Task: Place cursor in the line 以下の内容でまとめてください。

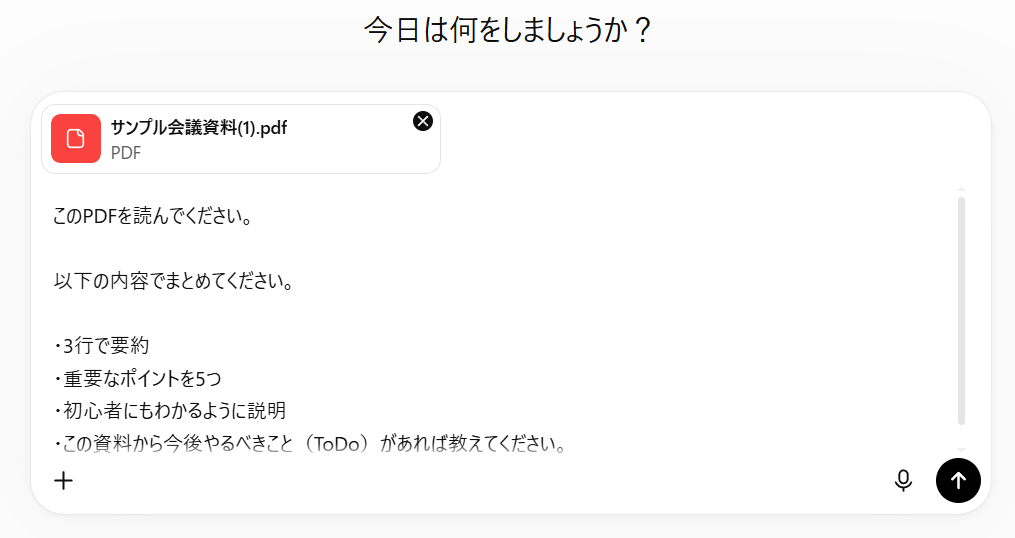Action: click(x=174, y=281)
